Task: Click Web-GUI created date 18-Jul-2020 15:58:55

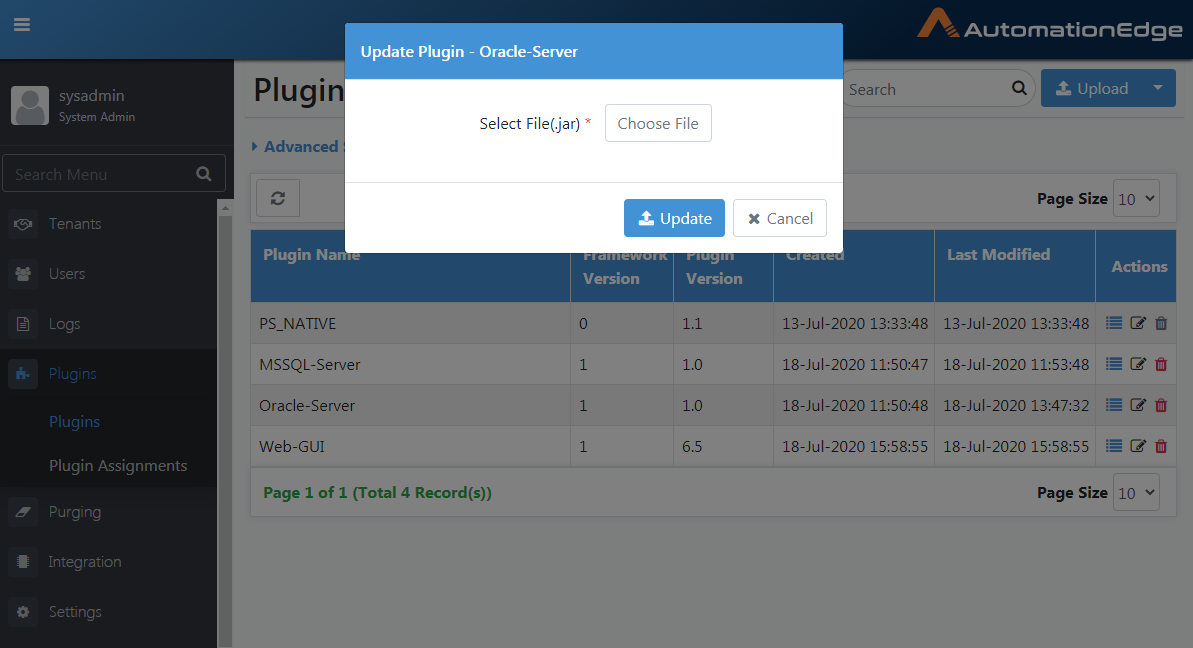Action: (x=855, y=446)
